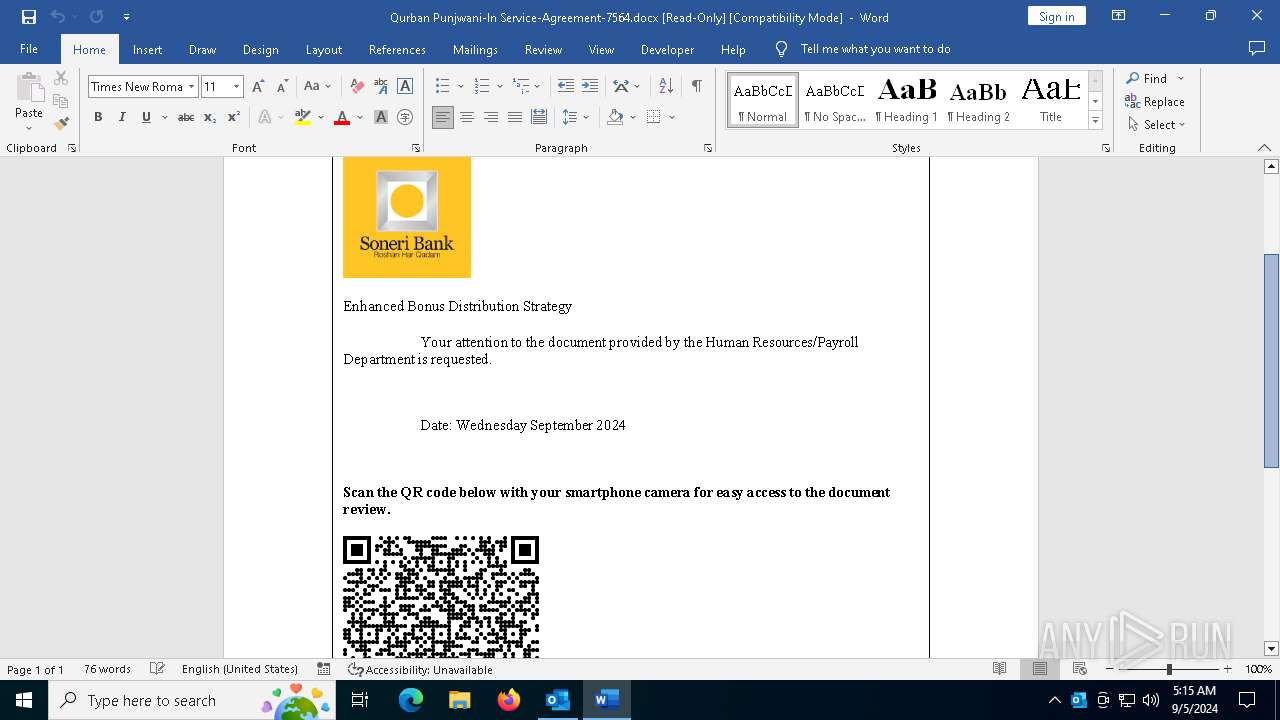Image resolution: width=1280 pixels, height=720 pixels.
Task: Click the Decrease Indent icon
Action: (x=566, y=87)
